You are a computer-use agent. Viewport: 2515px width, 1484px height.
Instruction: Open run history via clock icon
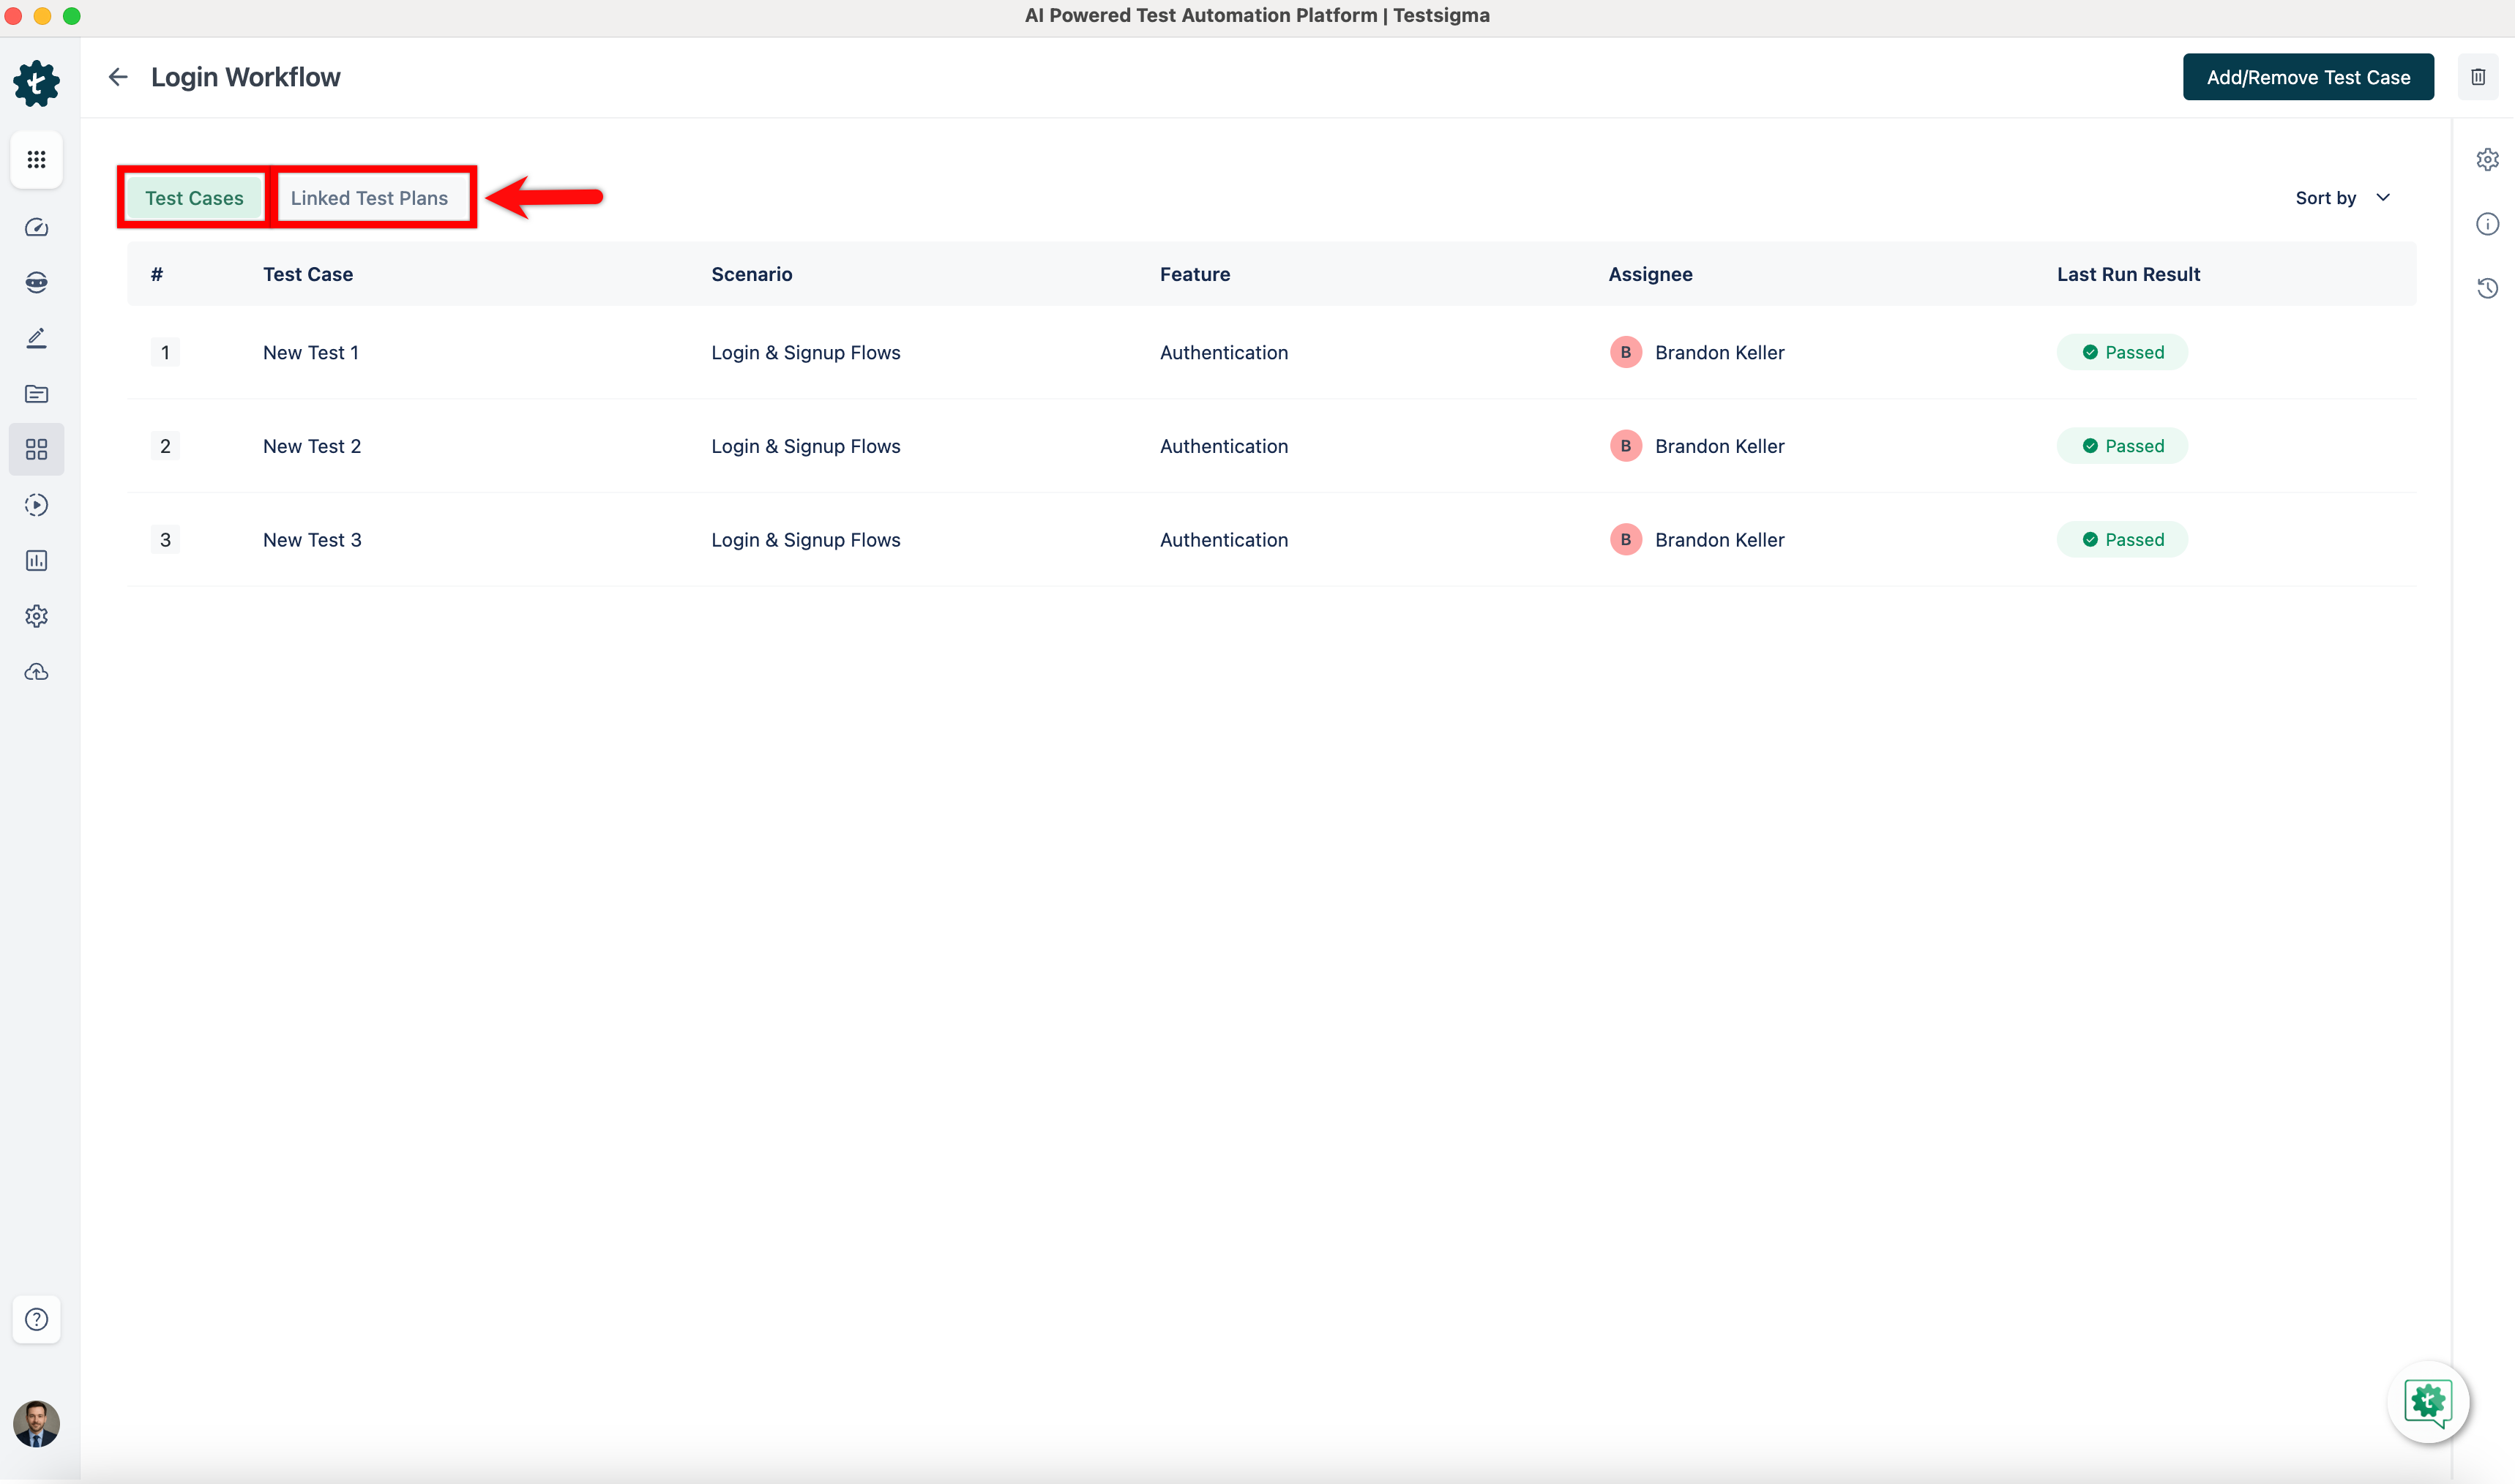pyautogui.click(x=2488, y=288)
